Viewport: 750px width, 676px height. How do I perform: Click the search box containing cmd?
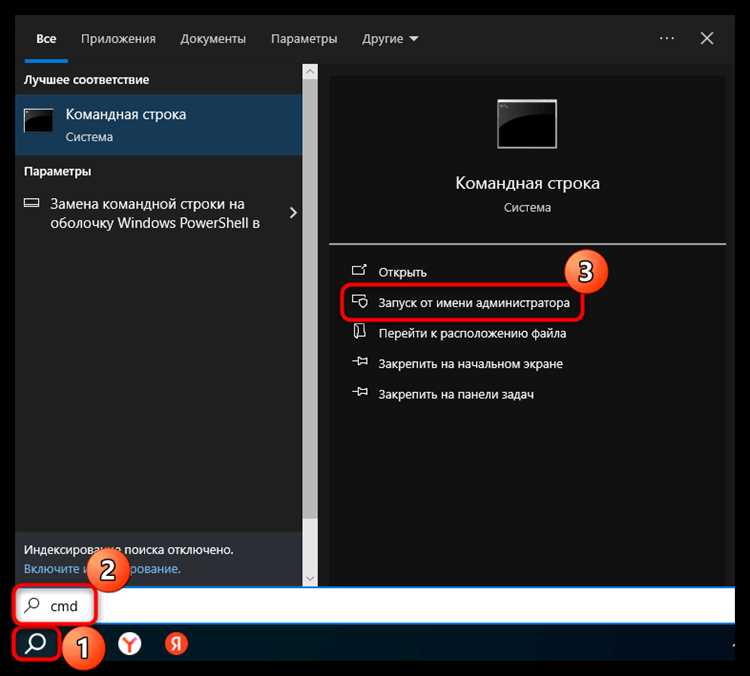375,606
